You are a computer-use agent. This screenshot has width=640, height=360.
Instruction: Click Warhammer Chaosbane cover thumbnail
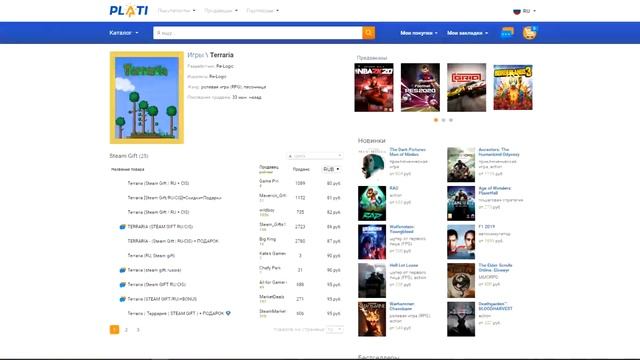tap(372, 319)
